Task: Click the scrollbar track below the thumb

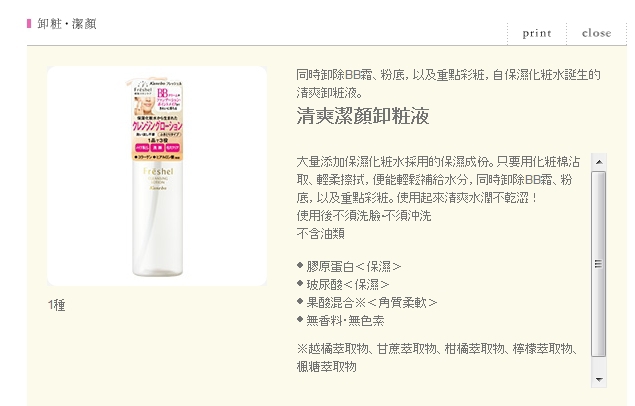Action: 599,364
